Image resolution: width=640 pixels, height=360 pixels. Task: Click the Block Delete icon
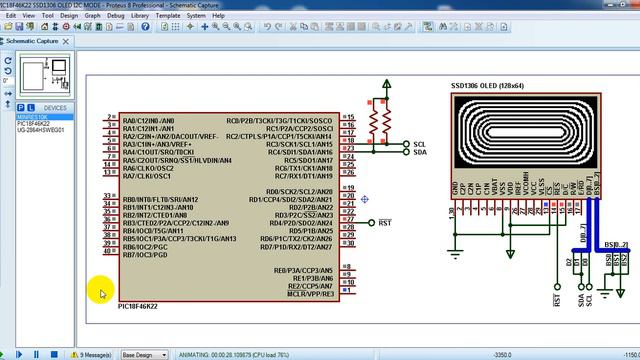coord(362,27)
